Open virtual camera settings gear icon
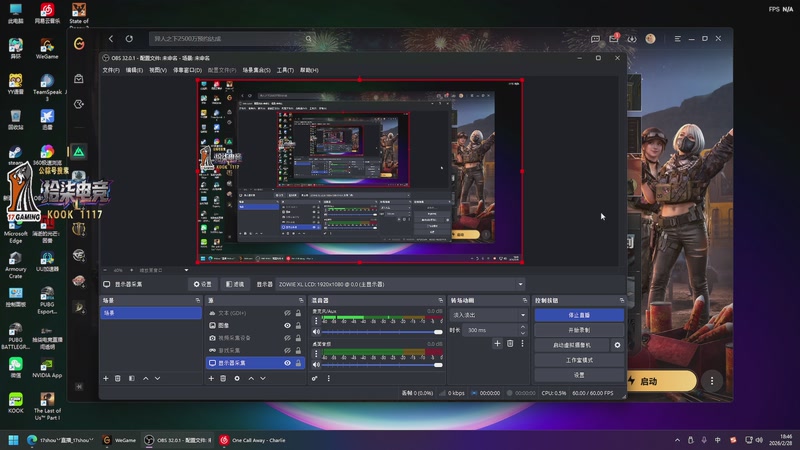The height and width of the screenshot is (450, 800). [x=617, y=345]
